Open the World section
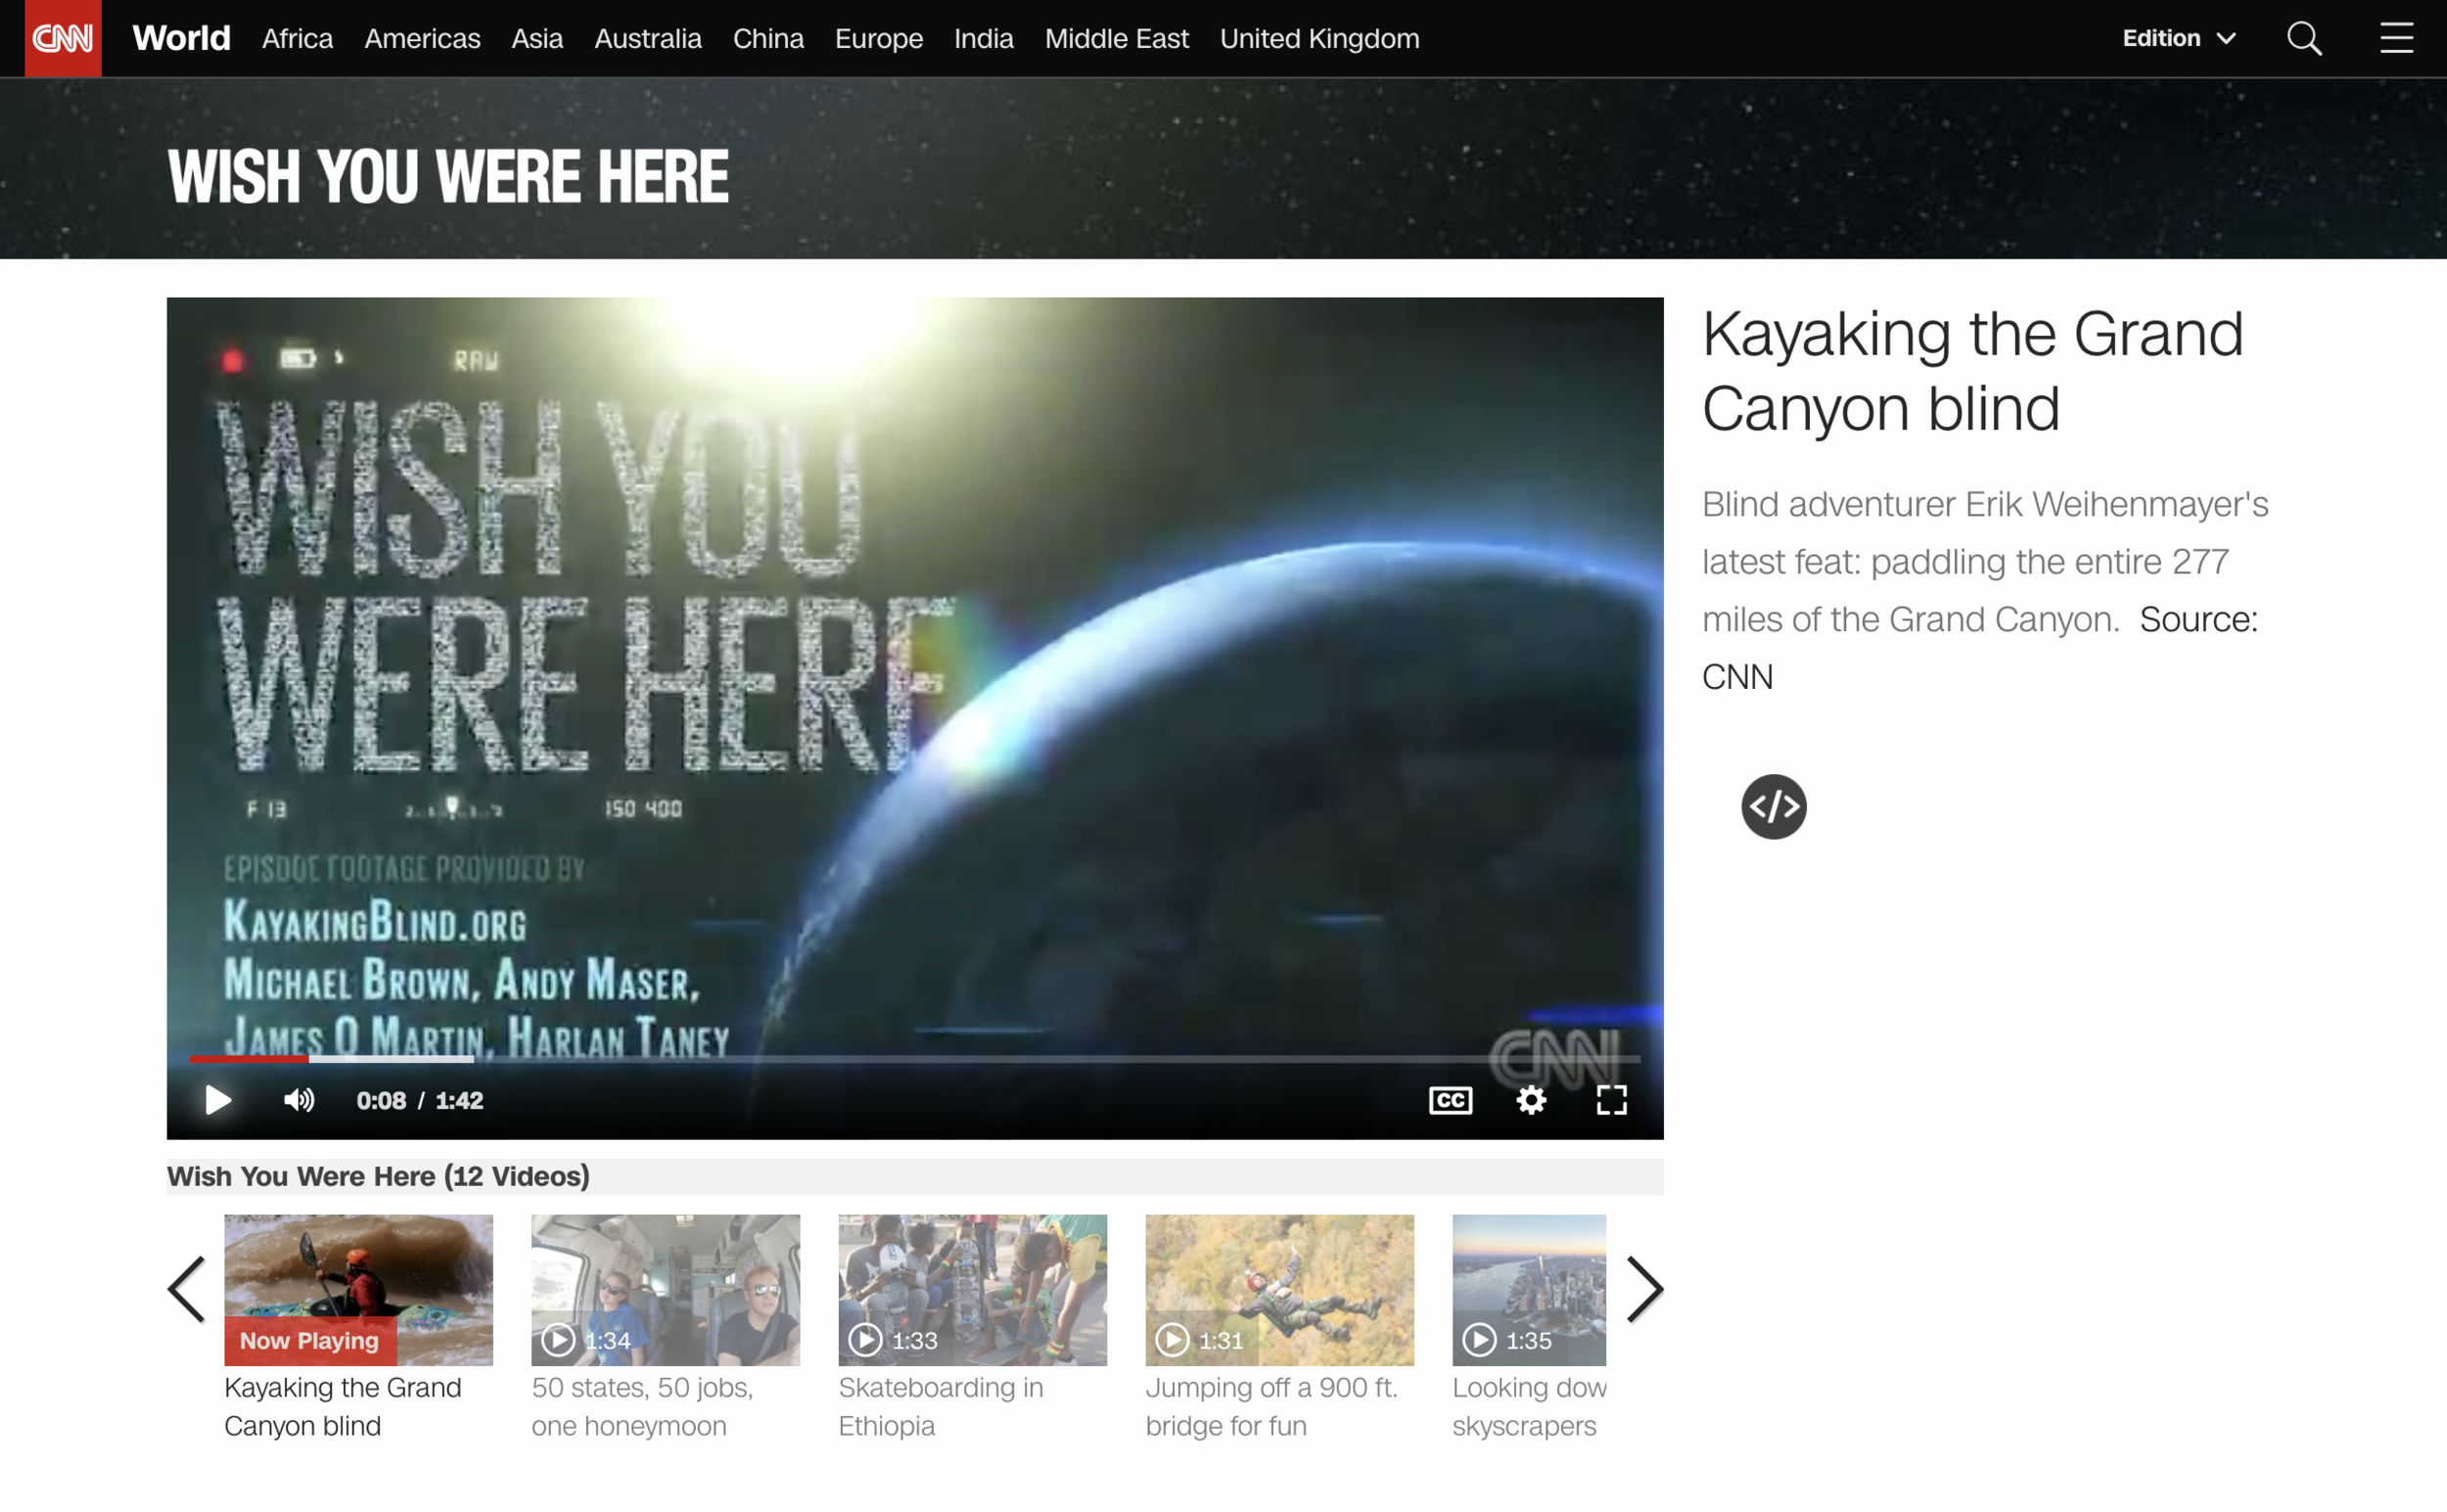This screenshot has height=1512, width=2447. pyautogui.click(x=181, y=38)
